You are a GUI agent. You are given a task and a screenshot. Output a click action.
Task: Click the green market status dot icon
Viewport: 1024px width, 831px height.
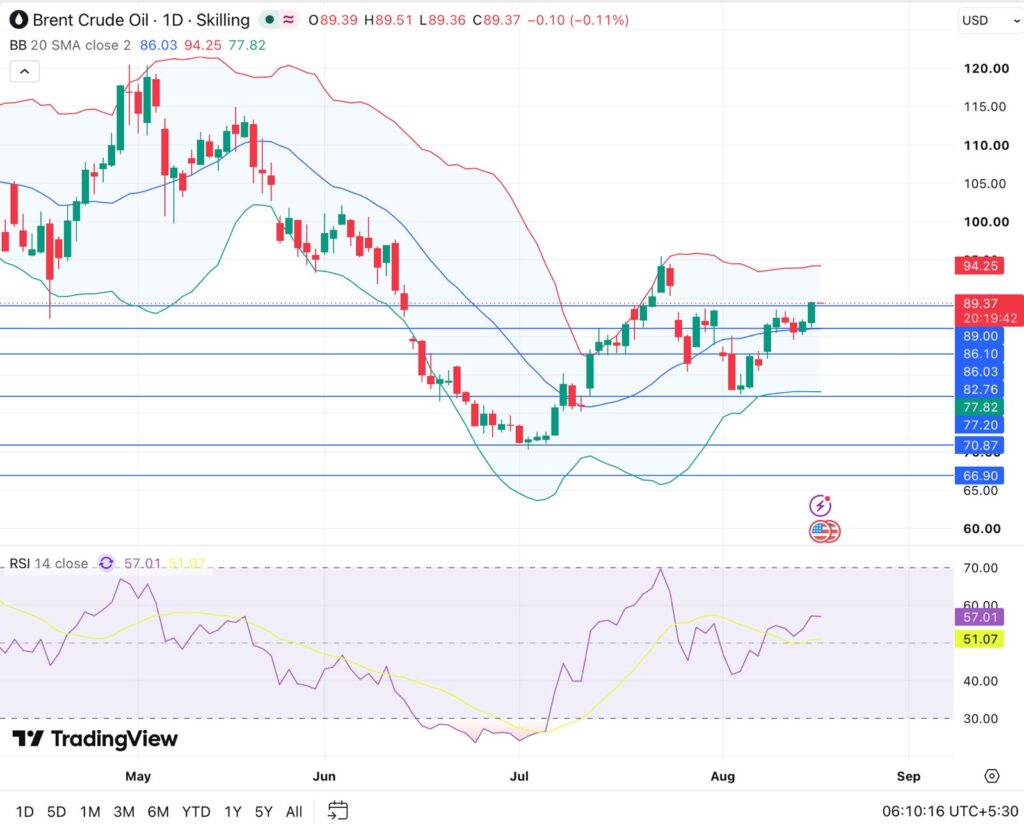(x=269, y=20)
